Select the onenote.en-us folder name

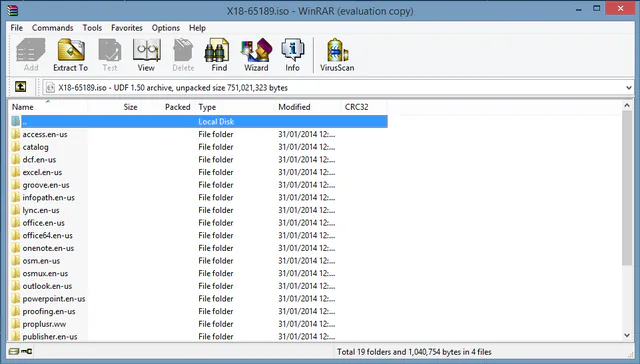pos(48,248)
